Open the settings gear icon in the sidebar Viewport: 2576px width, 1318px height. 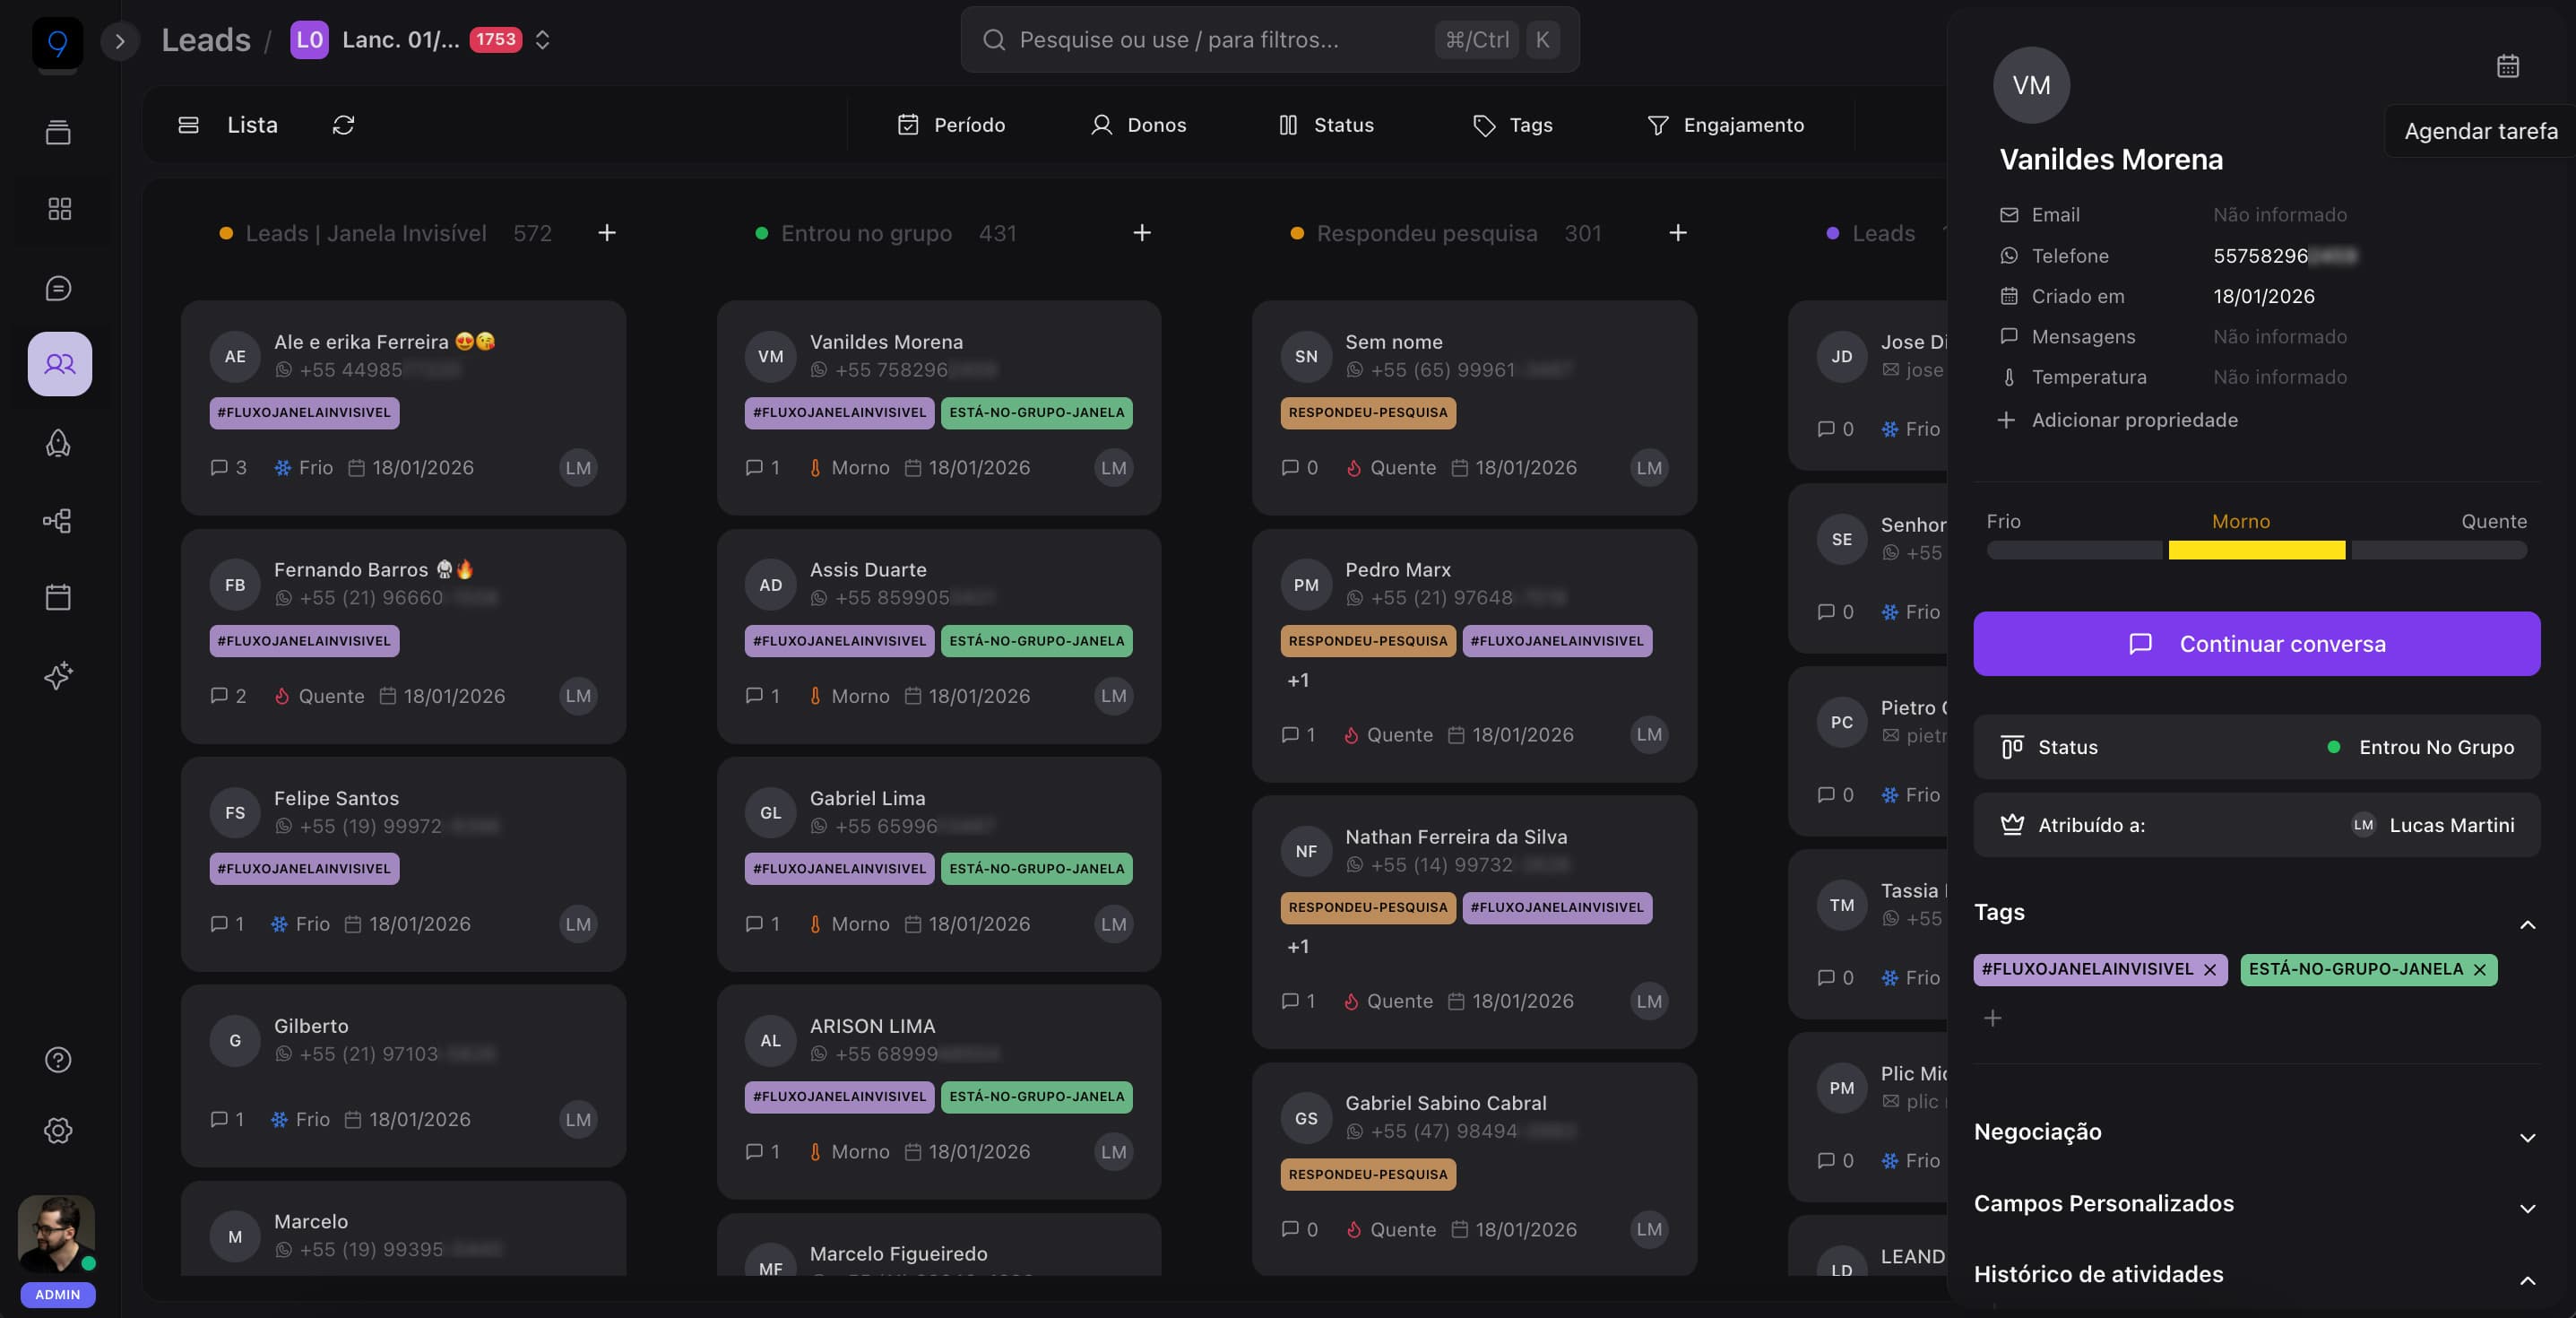(58, 1130)
